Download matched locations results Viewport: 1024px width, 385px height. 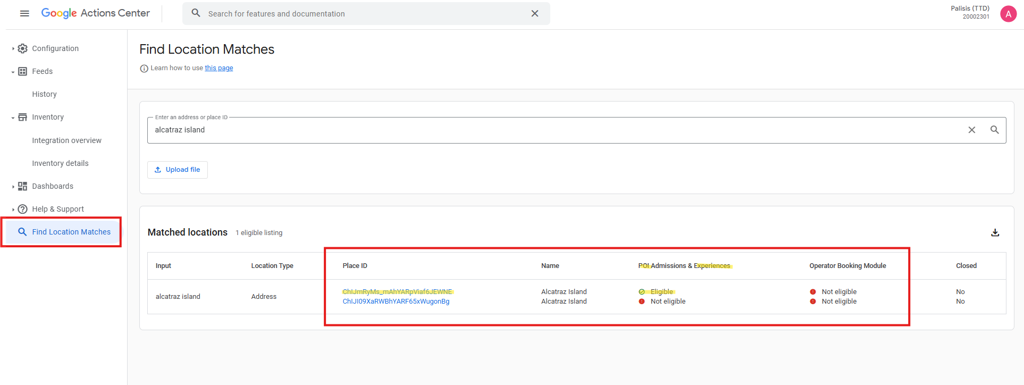[x=995, y=232]
